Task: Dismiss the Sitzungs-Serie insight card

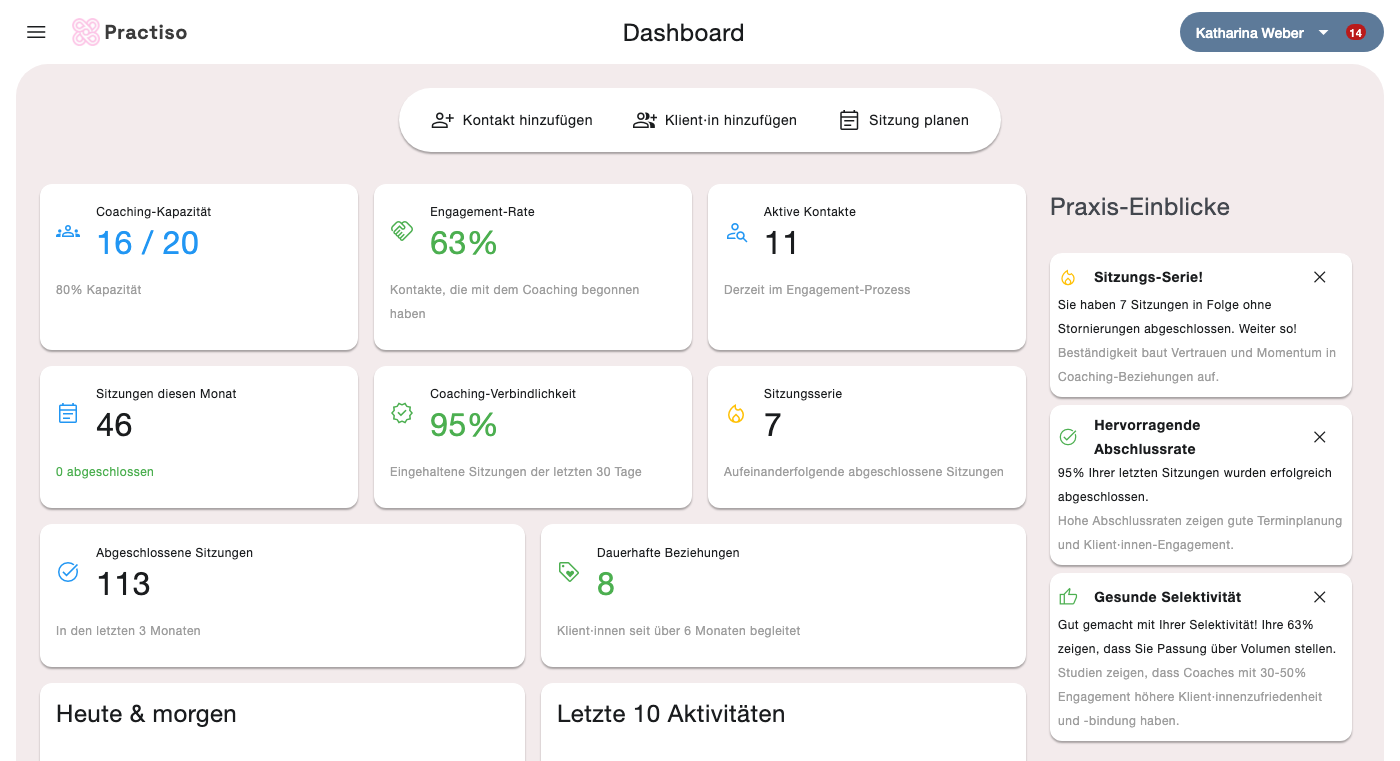Action: click(1319, 277)
